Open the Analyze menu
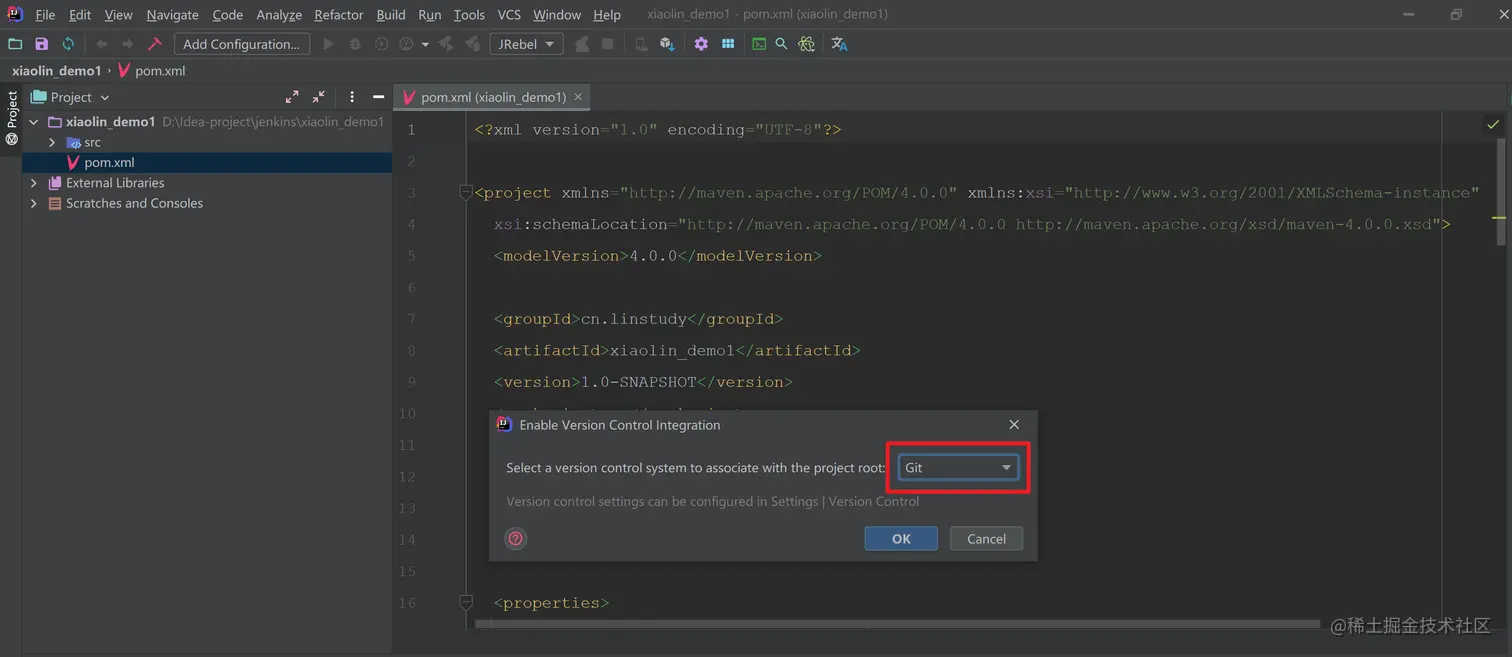Image resolution: width=1512 pixels, height=657 pixels. click(279, 14)
